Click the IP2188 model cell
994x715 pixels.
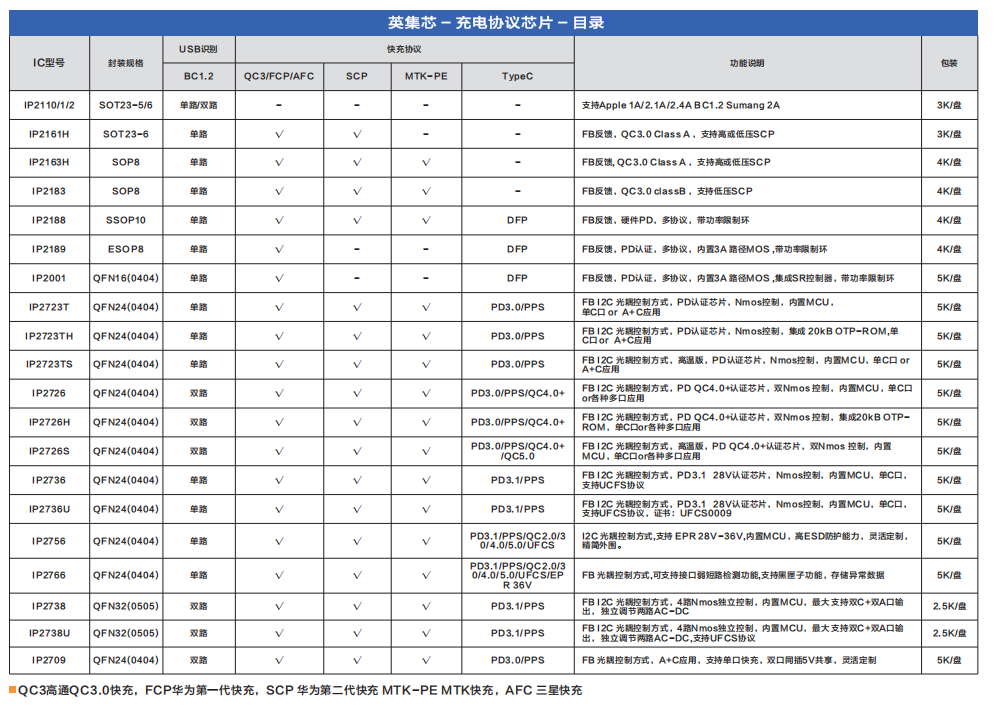coord(49,220)
